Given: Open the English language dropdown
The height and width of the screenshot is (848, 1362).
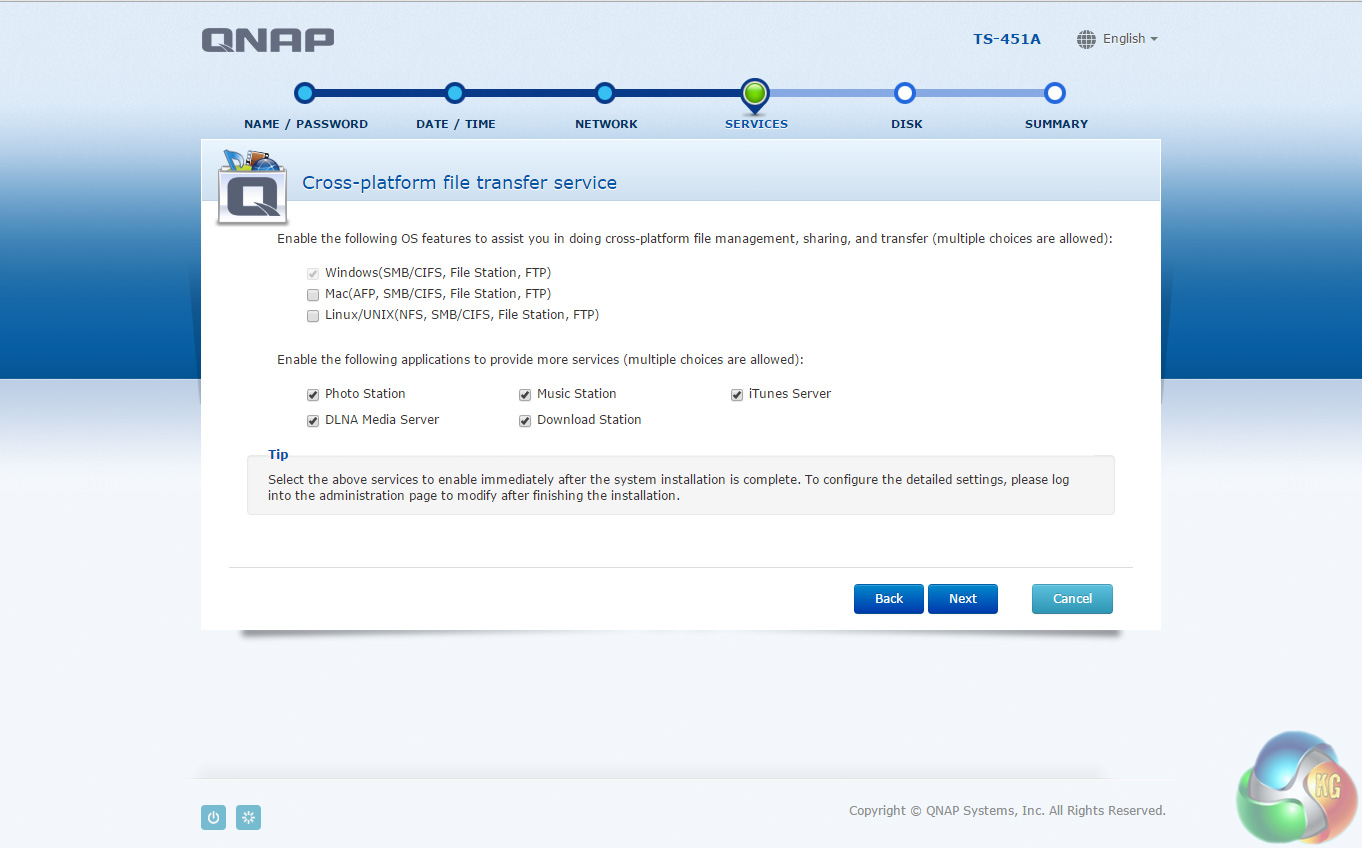Looking at the screenshot, I should (x=1130, y=39).
